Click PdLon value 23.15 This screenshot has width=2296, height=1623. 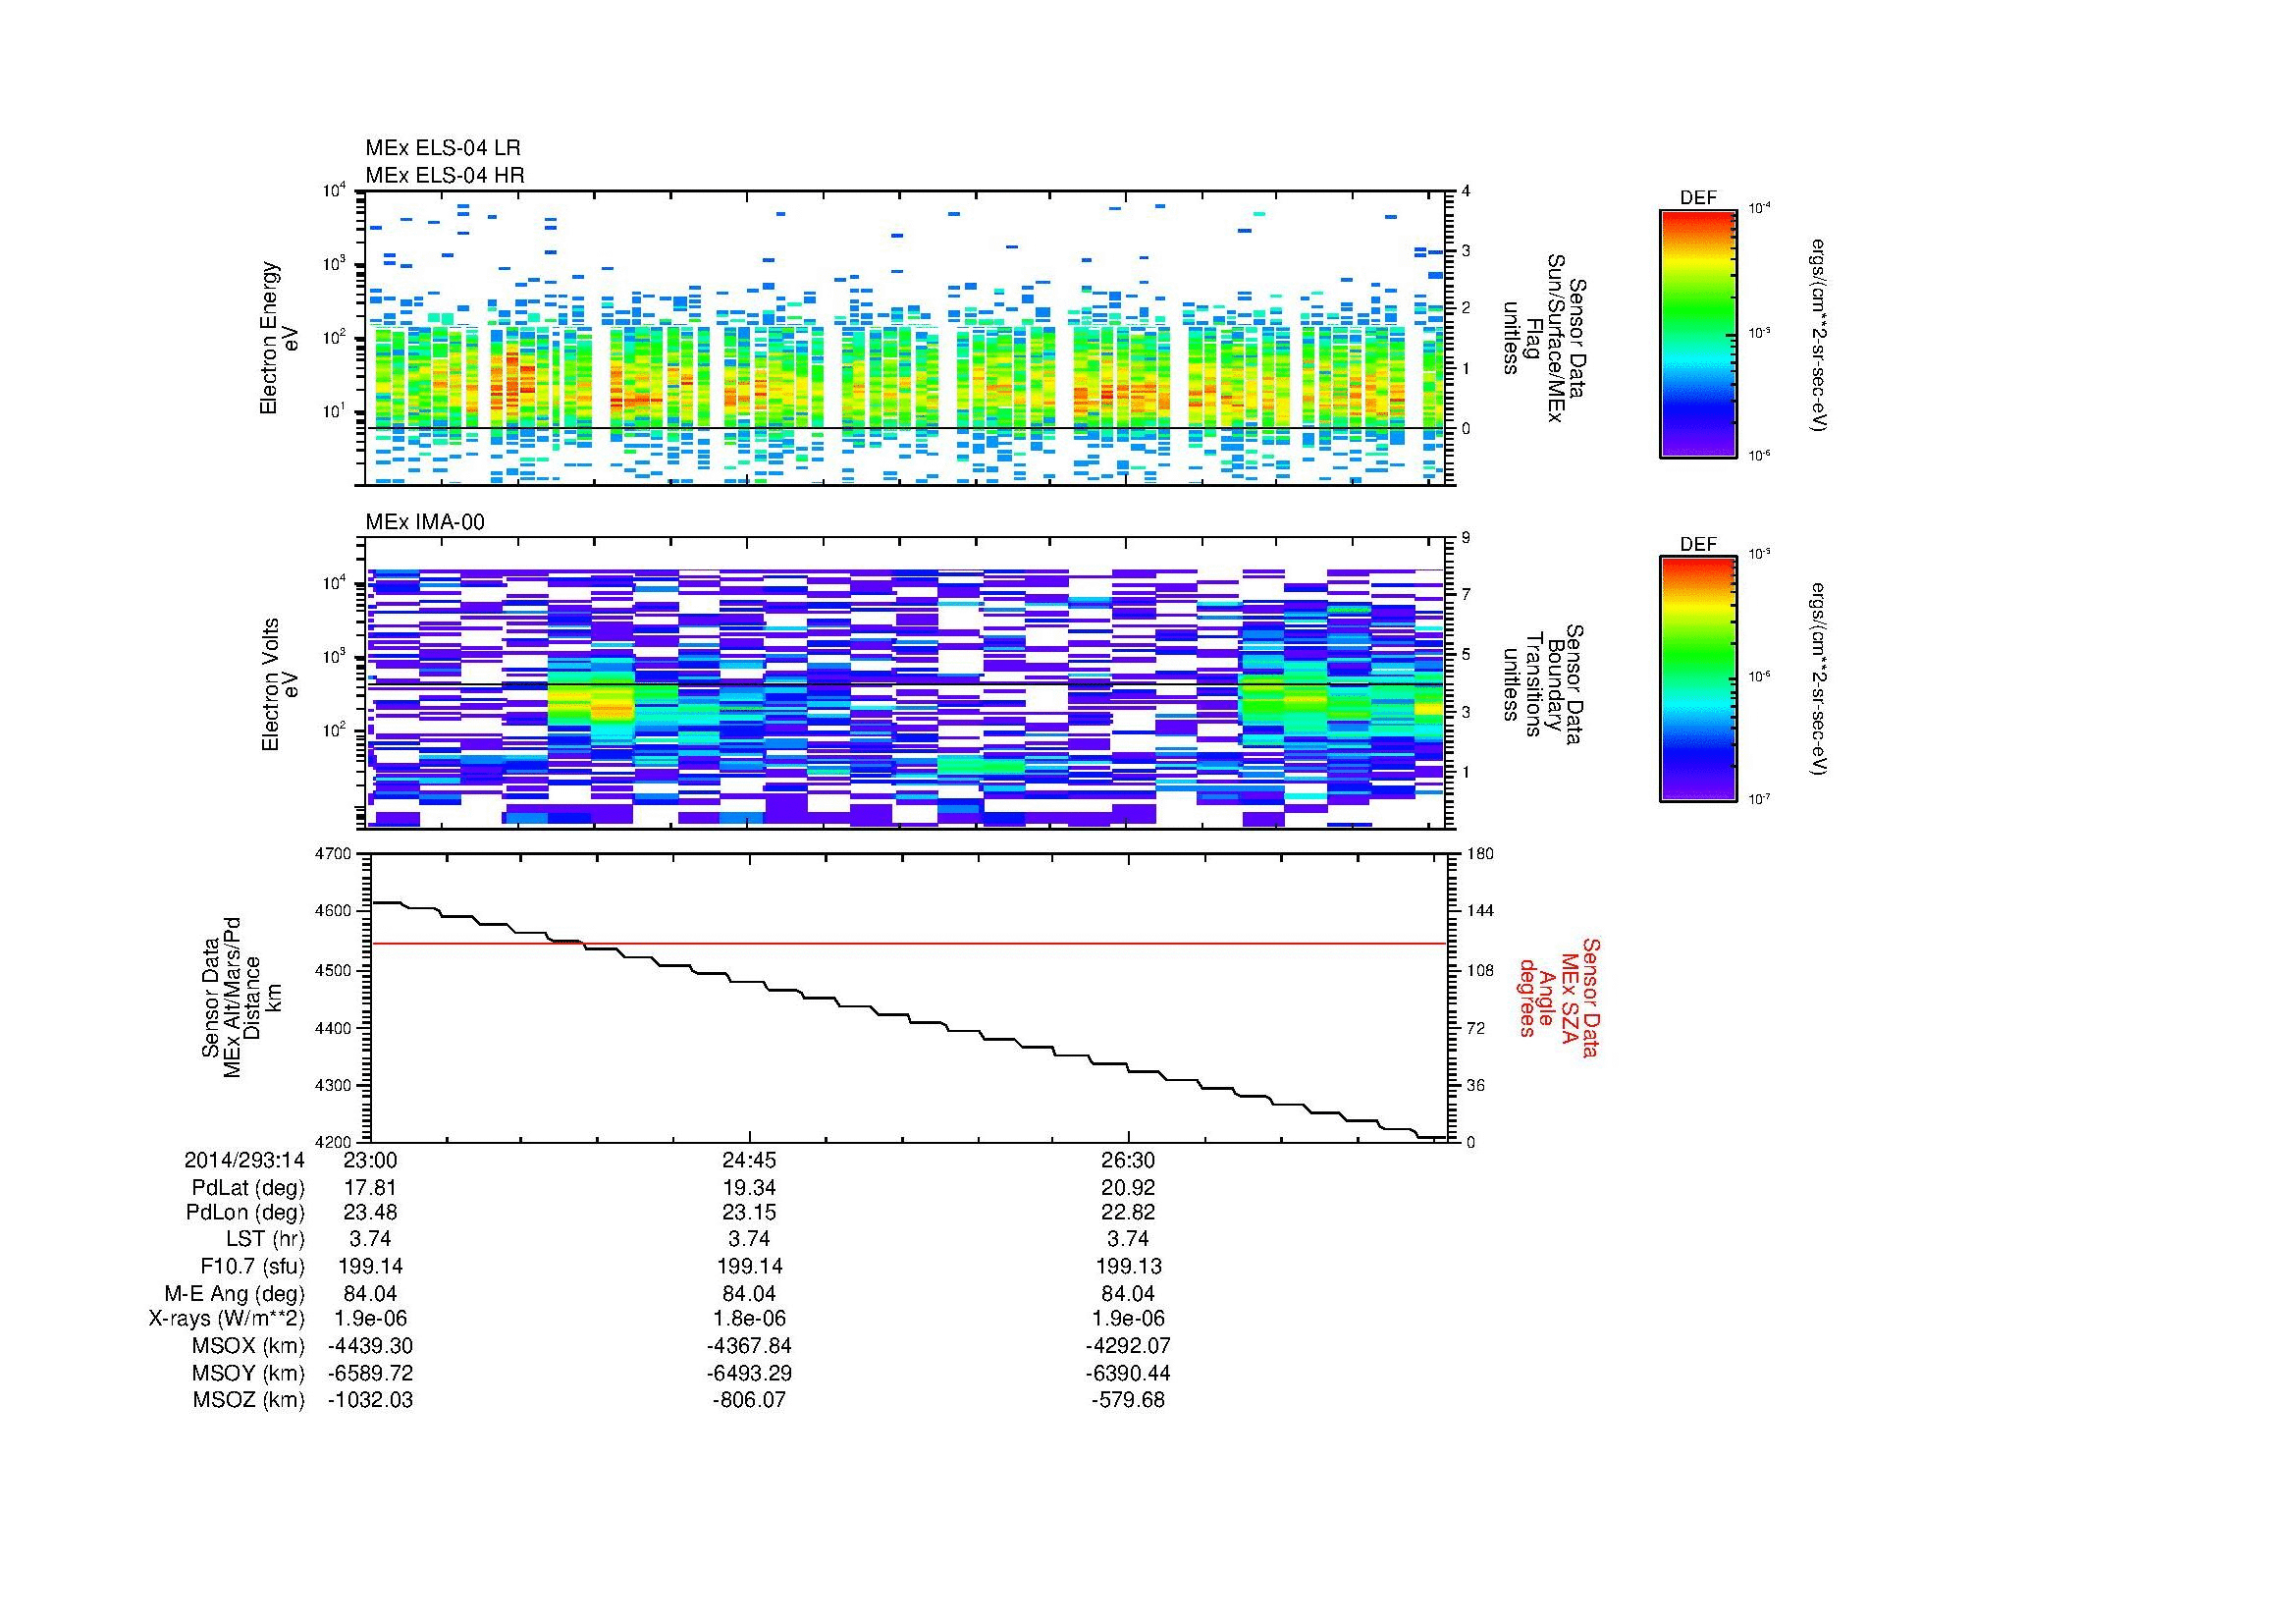[x=749, y=1213]
